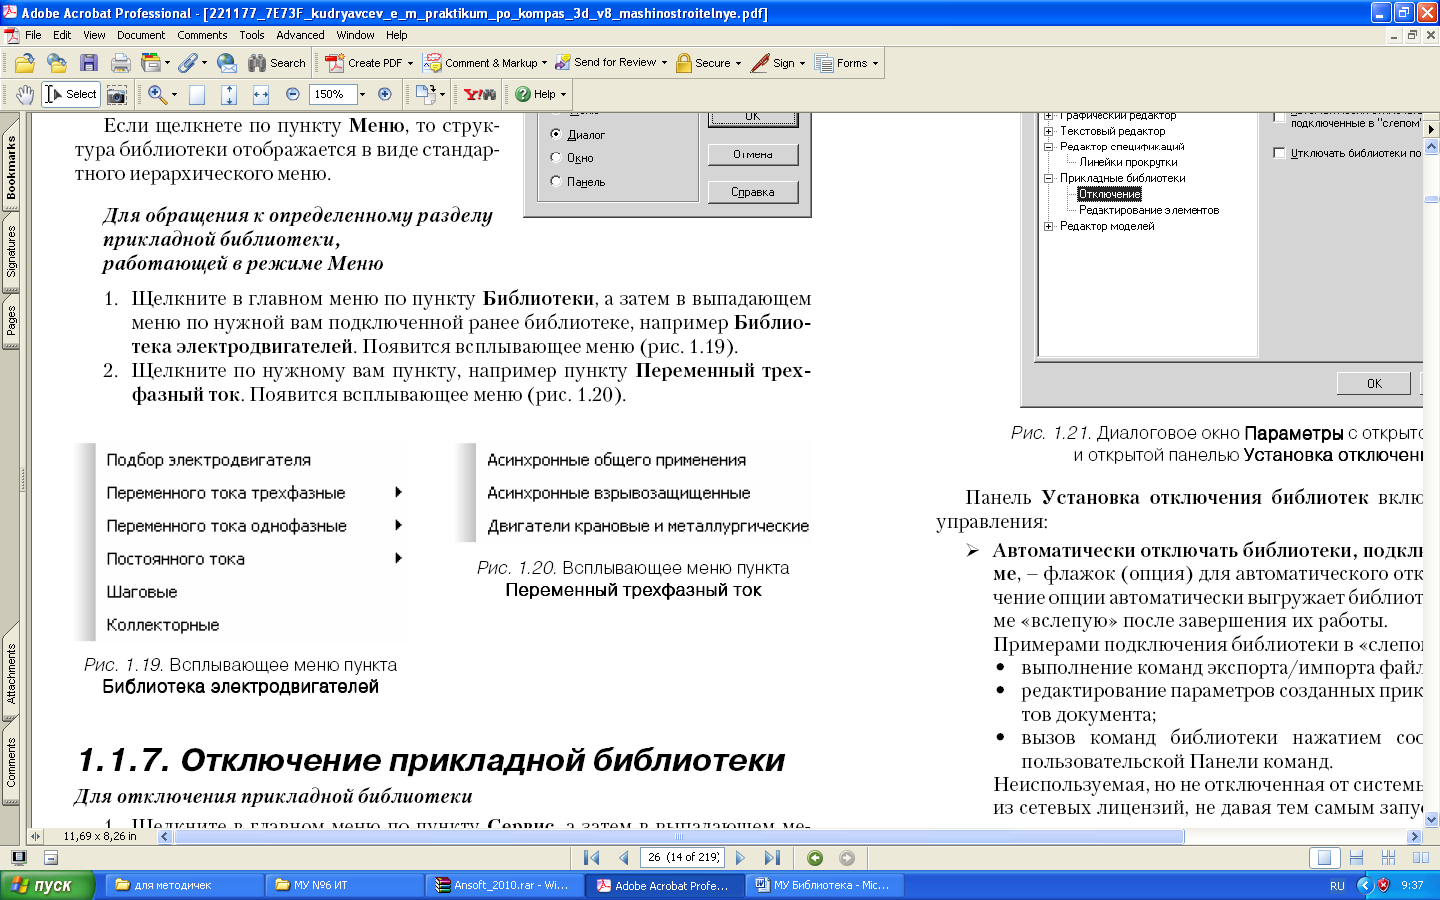Click the Справка button in figure
The width and height of the screenshot is (1440, 900).
[x=753, y=192]
